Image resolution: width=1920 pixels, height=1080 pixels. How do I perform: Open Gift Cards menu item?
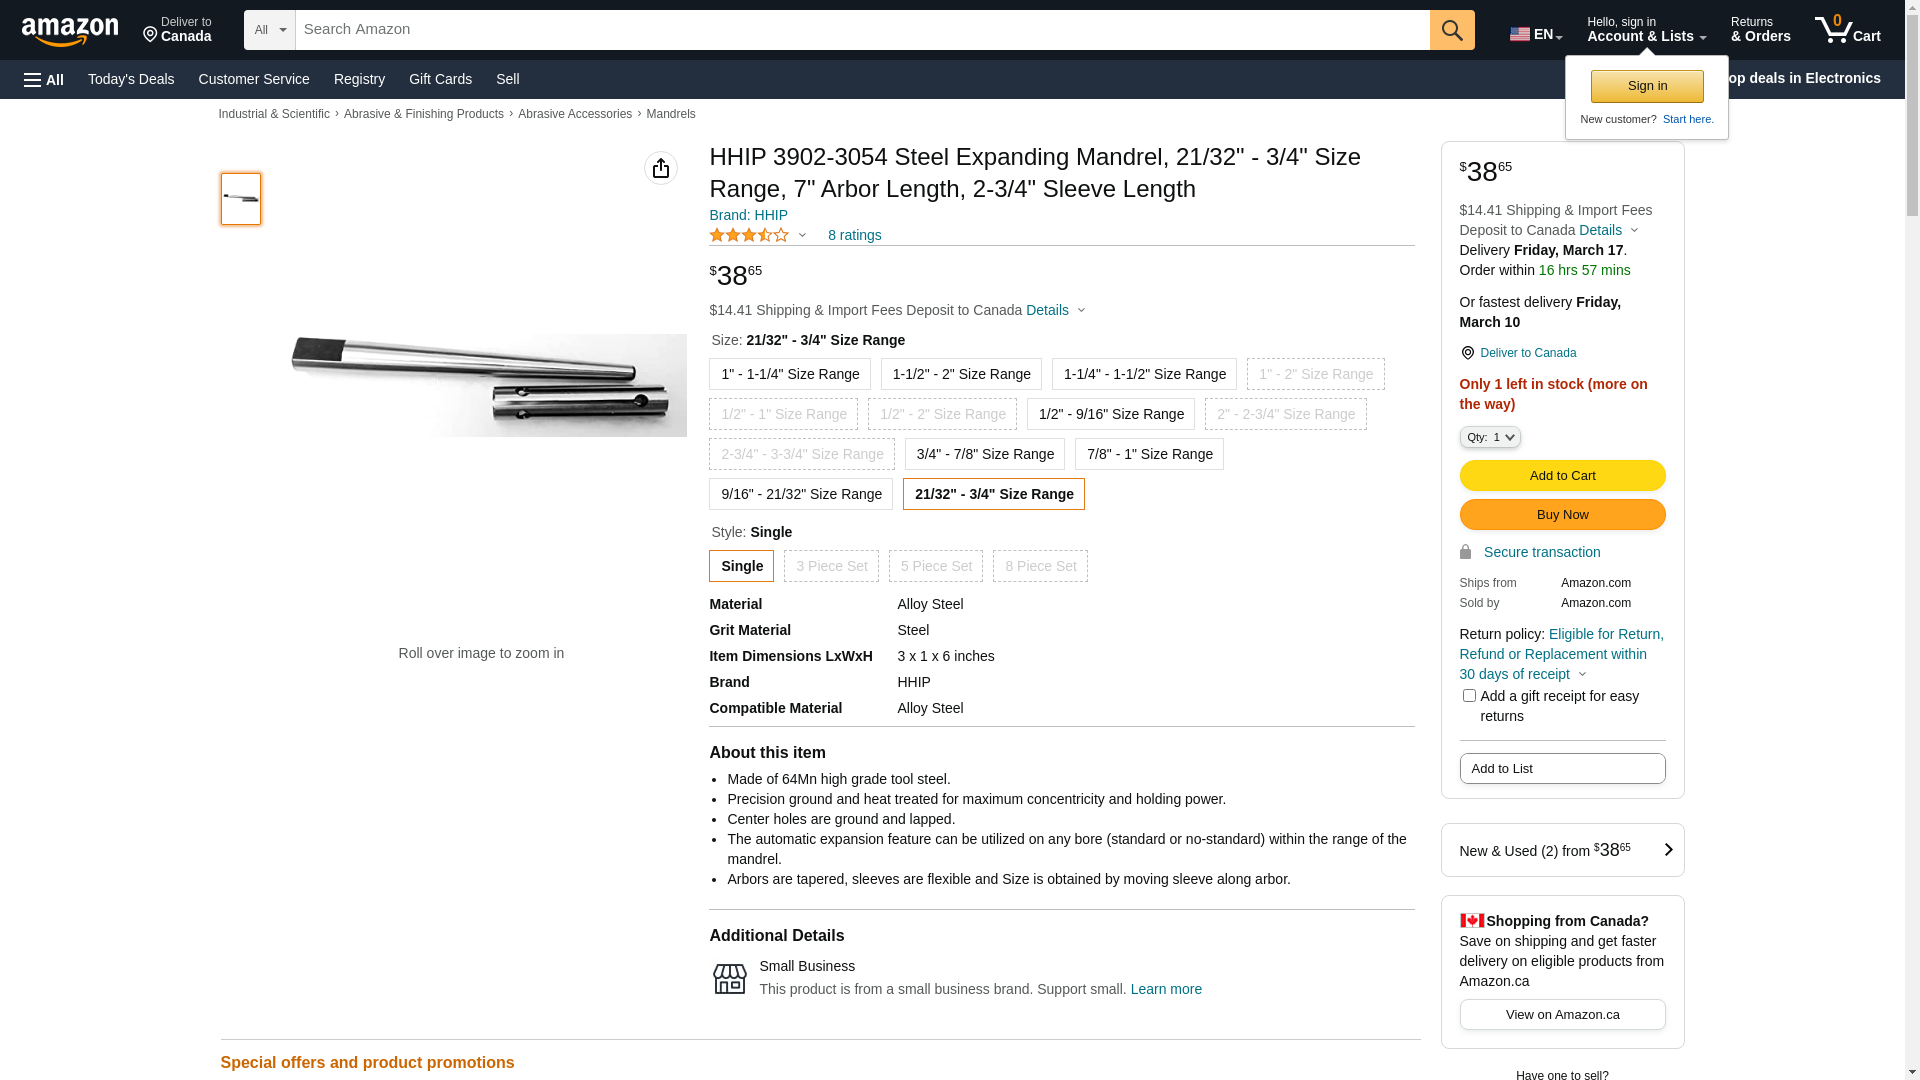coord(440,79)
